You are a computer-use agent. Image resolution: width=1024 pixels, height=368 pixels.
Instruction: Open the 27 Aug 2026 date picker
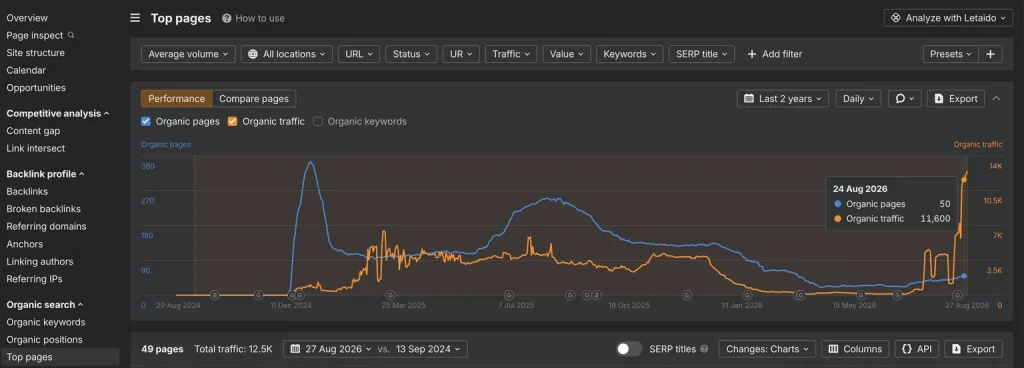pos(331,349)
